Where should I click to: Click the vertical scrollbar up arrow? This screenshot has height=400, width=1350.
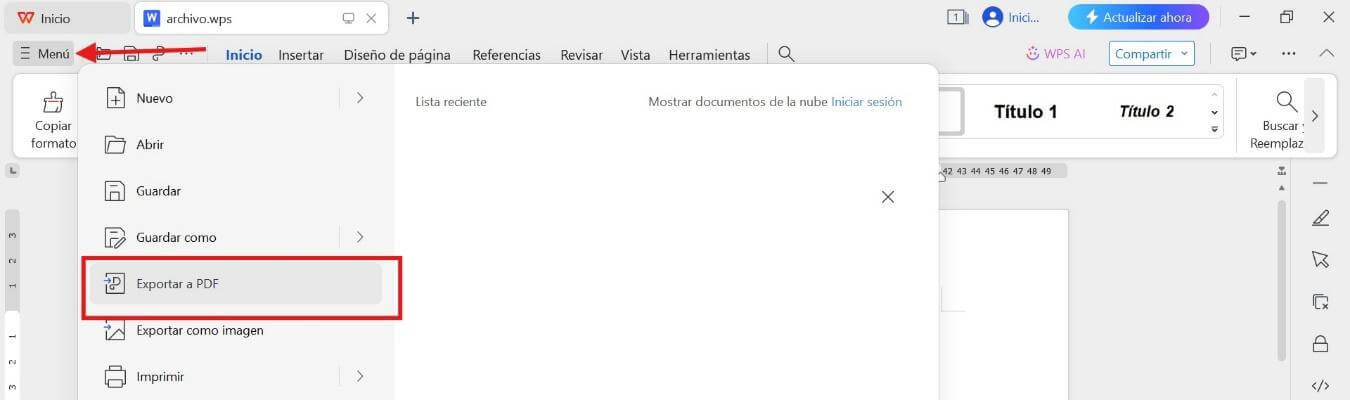1282,187
